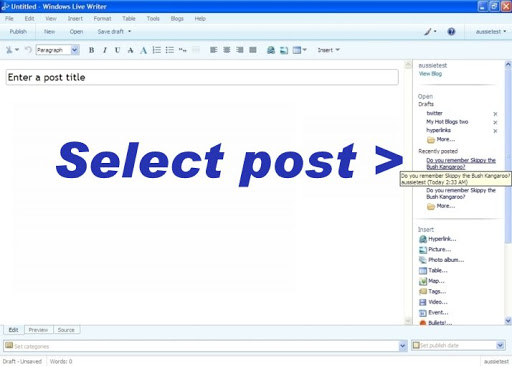The image size is (512, 366).
Task: Open the help question mark icon
Action: 451,32
